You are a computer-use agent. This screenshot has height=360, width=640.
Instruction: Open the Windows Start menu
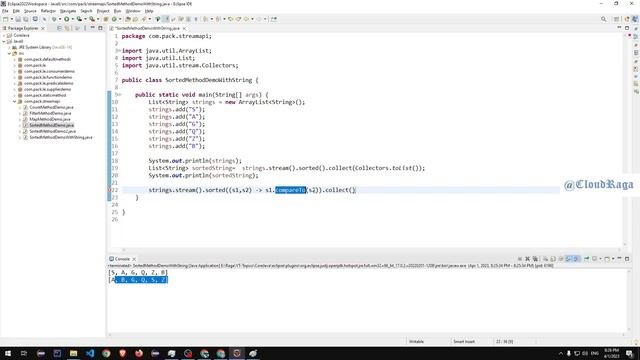(x=8, y=353)
